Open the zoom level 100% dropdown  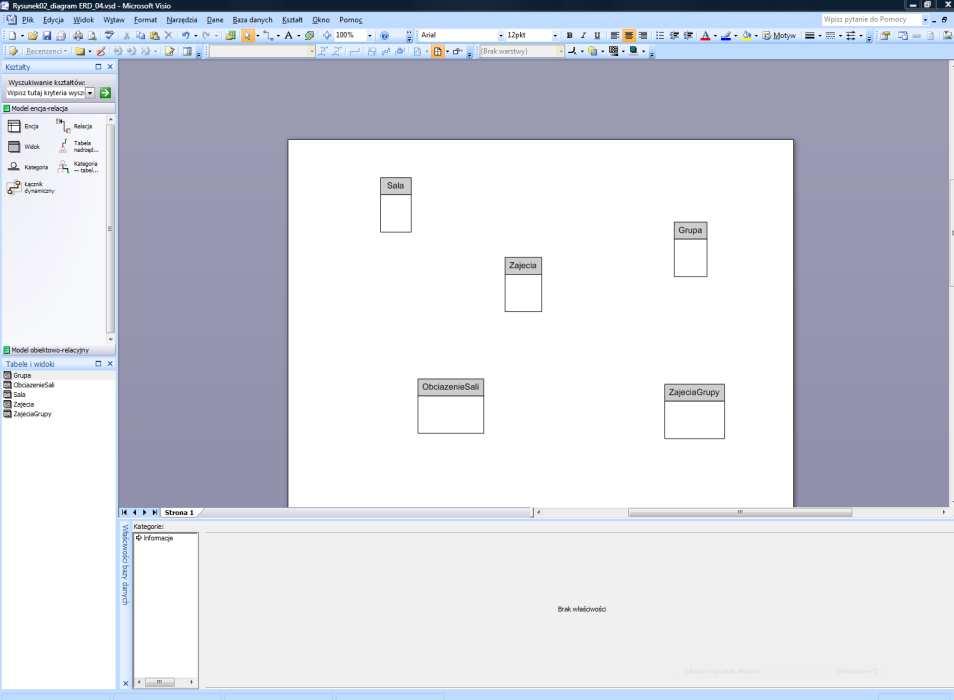[x=369, y=35]
